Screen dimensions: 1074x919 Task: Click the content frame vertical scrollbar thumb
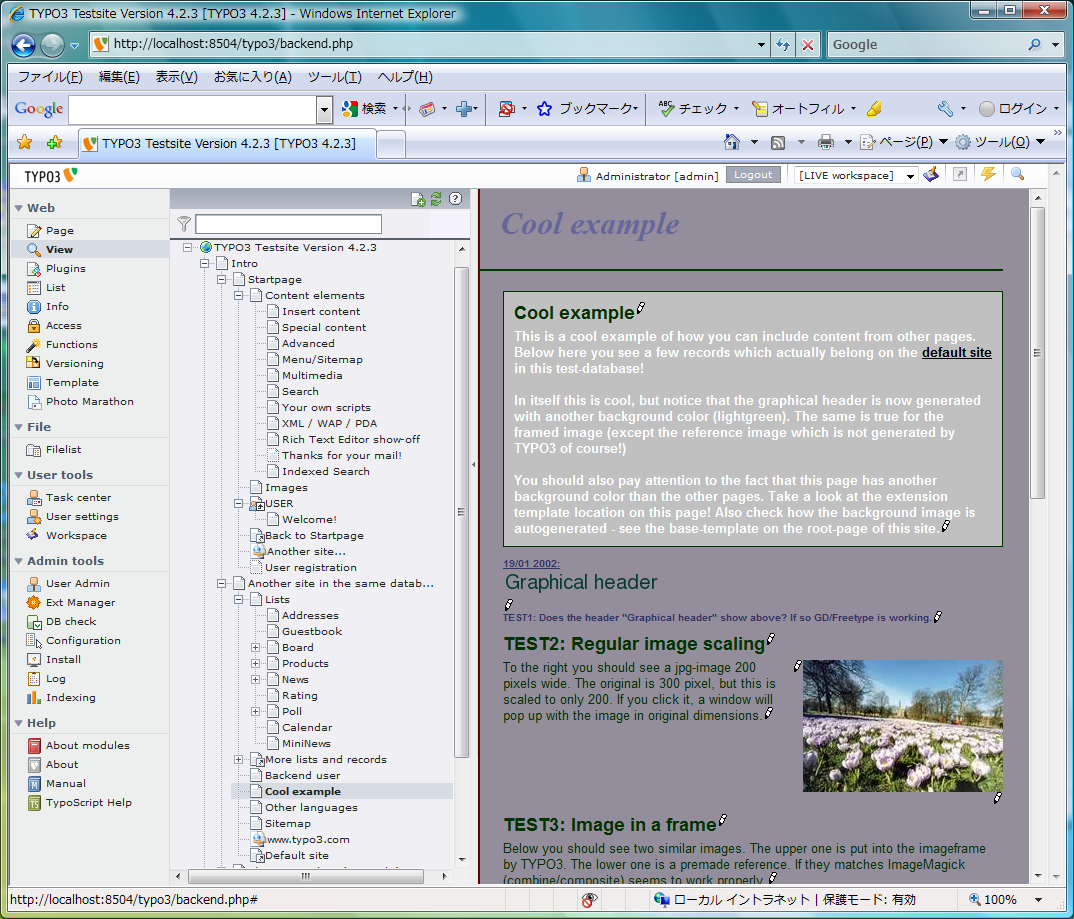click(x=1037, y=353)
